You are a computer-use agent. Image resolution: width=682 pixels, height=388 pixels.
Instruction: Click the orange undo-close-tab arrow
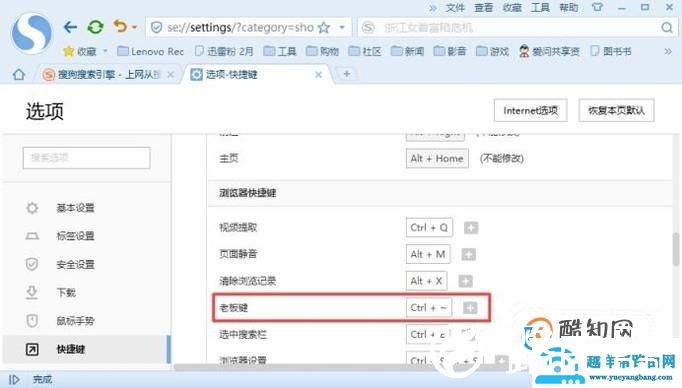click(120, 27)
